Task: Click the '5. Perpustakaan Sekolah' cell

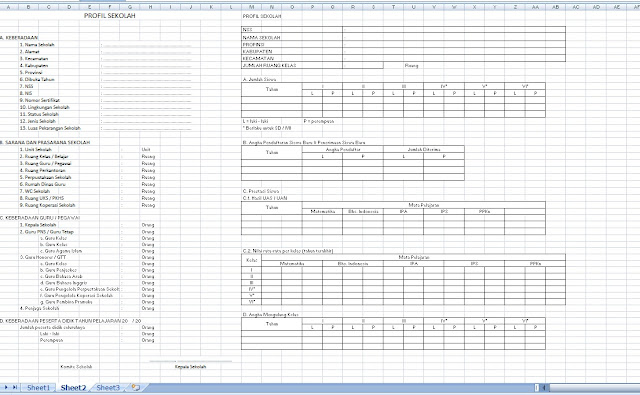Action: click(45, 177)
